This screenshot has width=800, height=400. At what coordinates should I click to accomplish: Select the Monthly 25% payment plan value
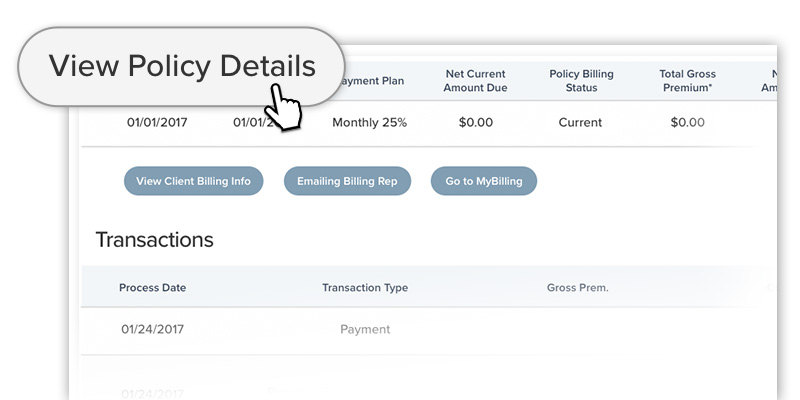pyautogui.click(x=369, y=123)
